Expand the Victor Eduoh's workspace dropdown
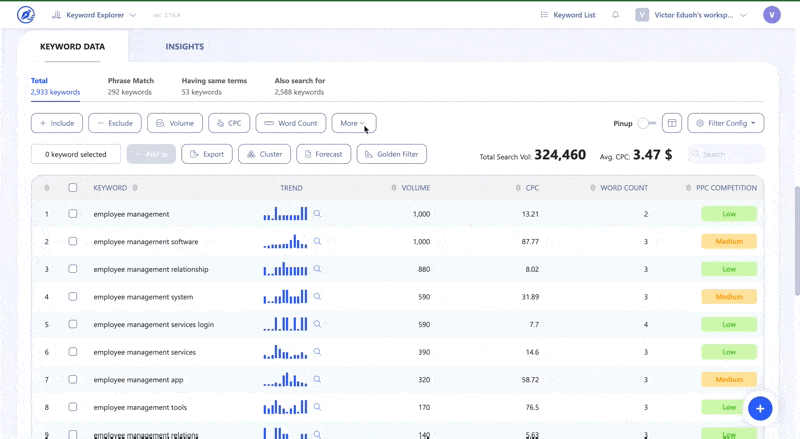 691,15
